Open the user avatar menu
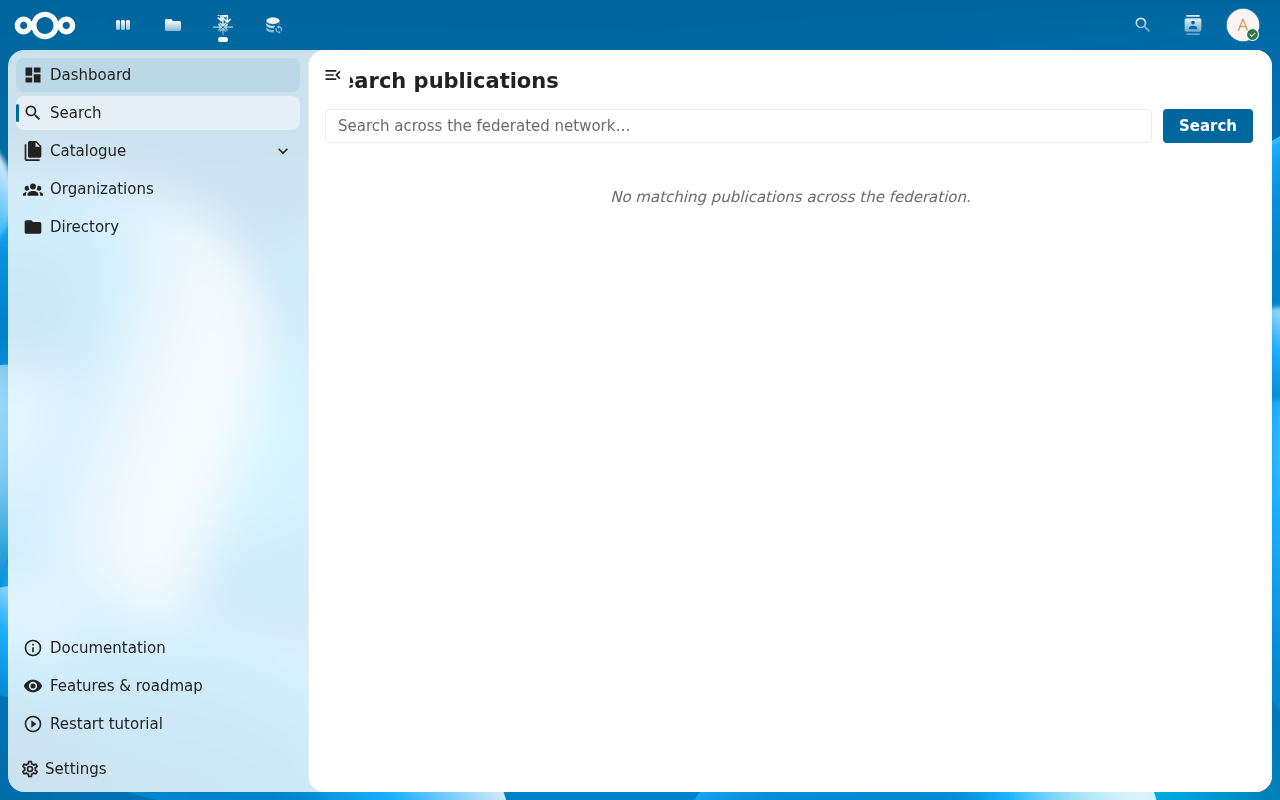 pos(1243,25)
